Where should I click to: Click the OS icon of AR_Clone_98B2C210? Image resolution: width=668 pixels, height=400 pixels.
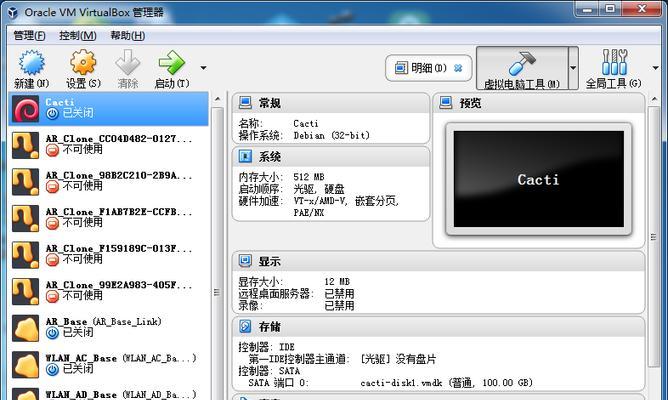pyautogui.click(x=26, y=182)
